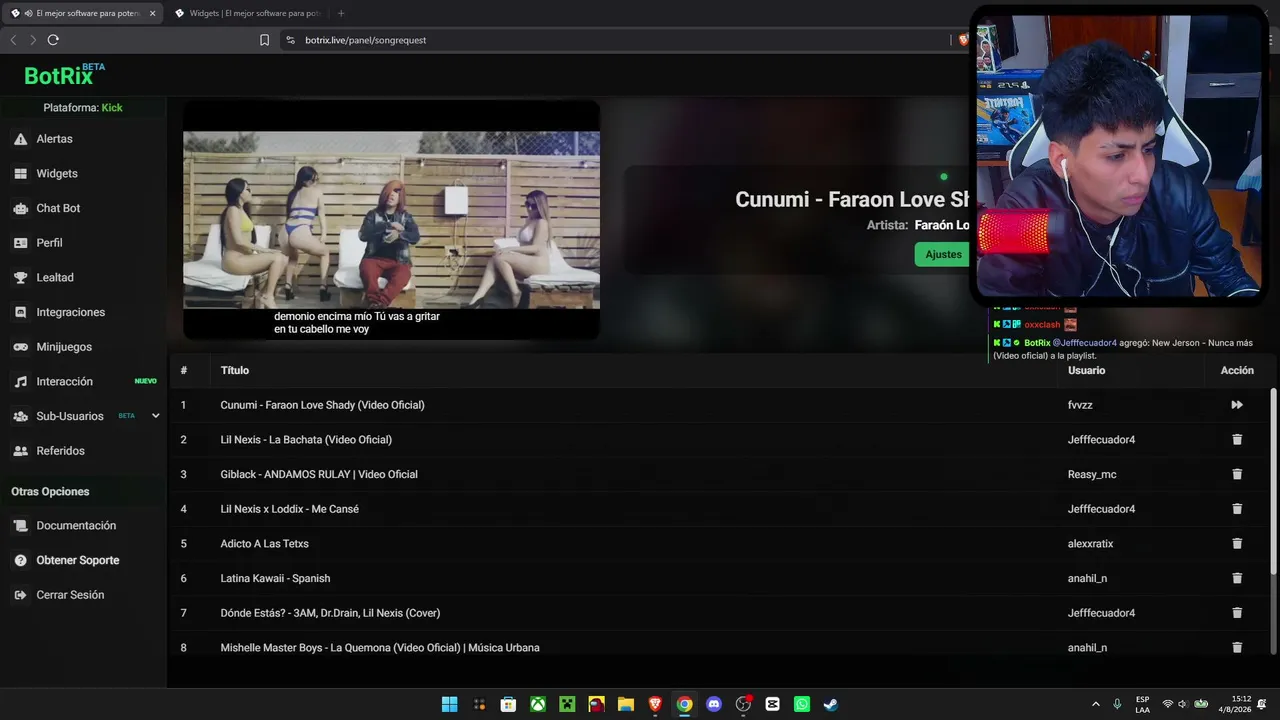Switch to the Widgets browser tab
The width and height of the screenshot is (1280, 720).
coord(246,13)
